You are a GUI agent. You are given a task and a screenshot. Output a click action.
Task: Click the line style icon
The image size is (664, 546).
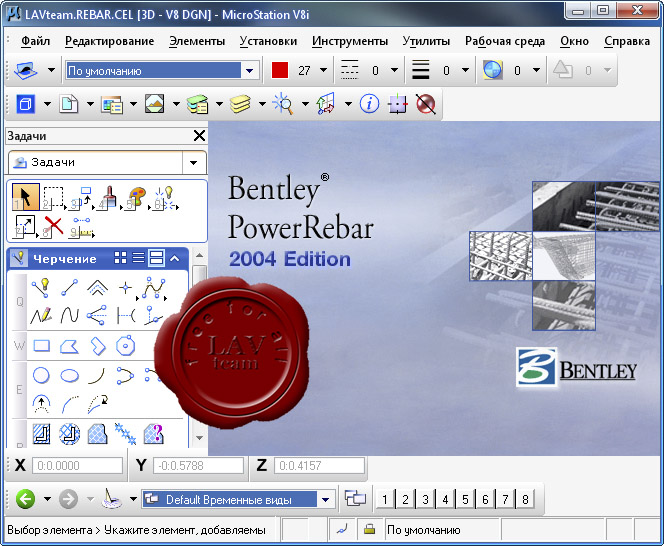click(349, 70)
